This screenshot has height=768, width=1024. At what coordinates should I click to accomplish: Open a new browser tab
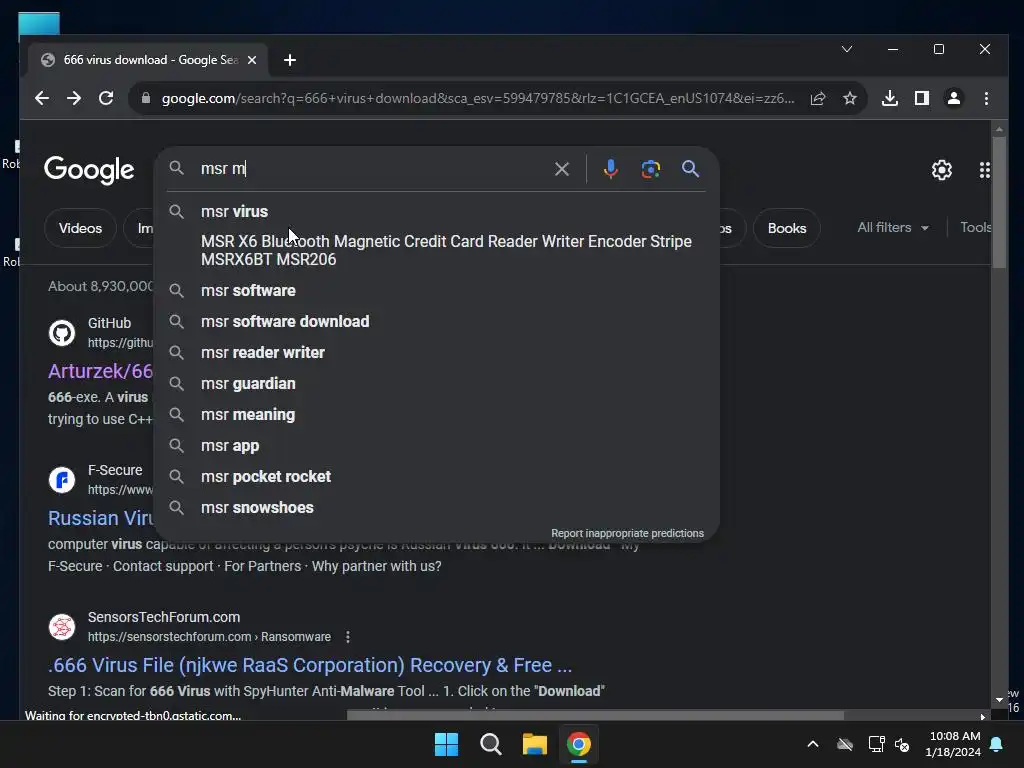pyautogui.click(x=290, y=60)
